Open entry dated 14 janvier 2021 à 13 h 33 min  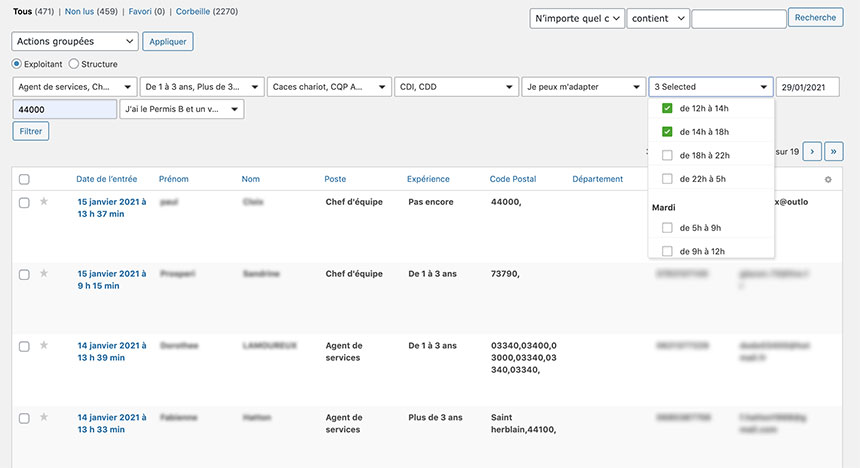click(112, 424)
